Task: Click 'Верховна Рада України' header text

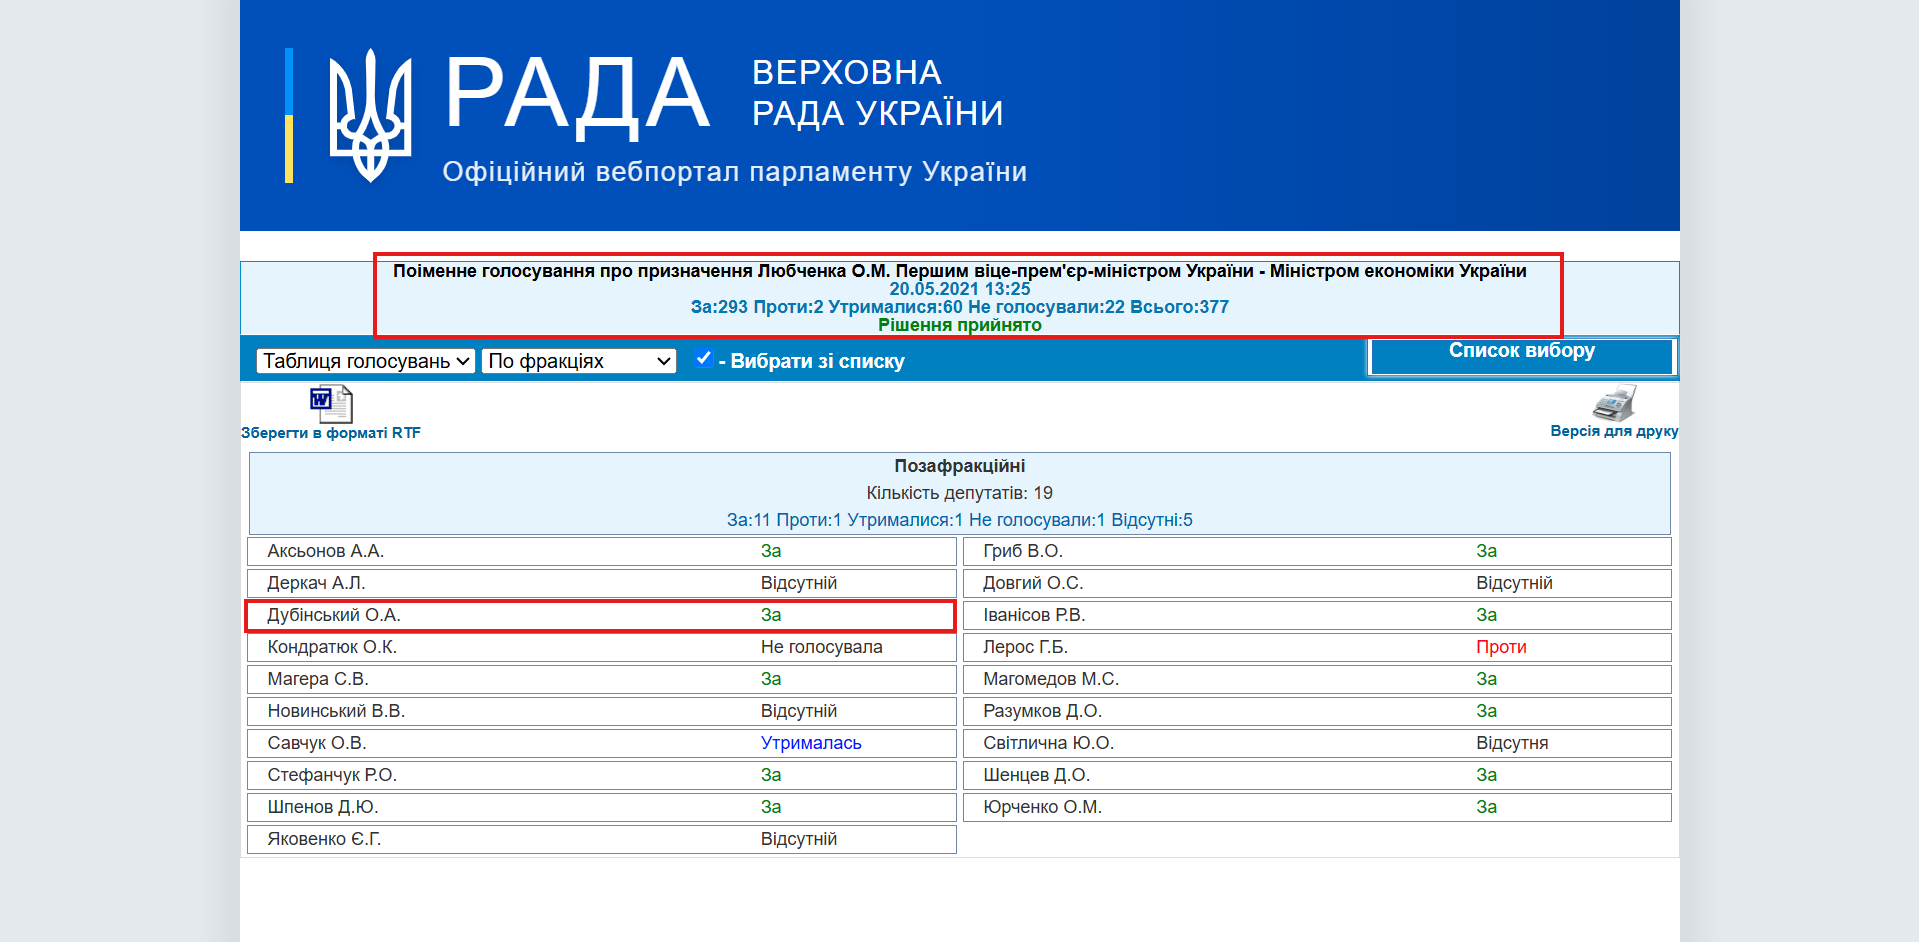Action: point(877,93)
